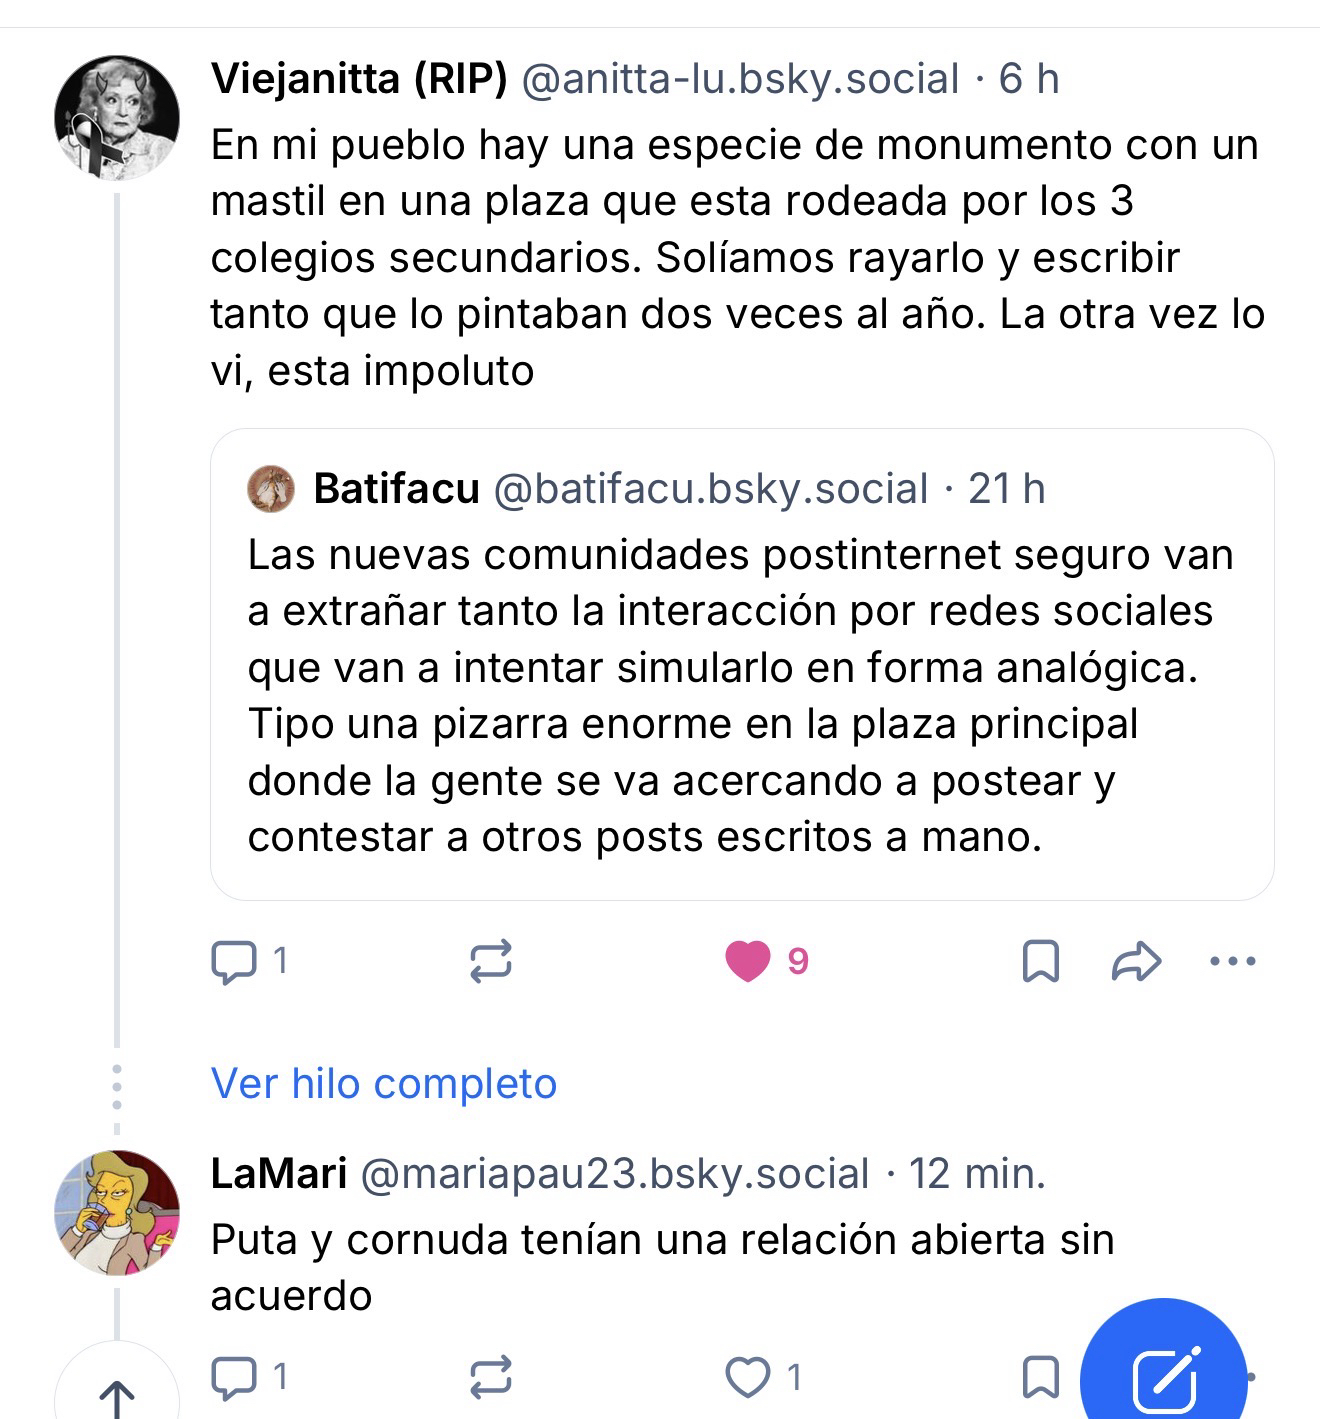Repost LaMari's post

click(490, 1378)
